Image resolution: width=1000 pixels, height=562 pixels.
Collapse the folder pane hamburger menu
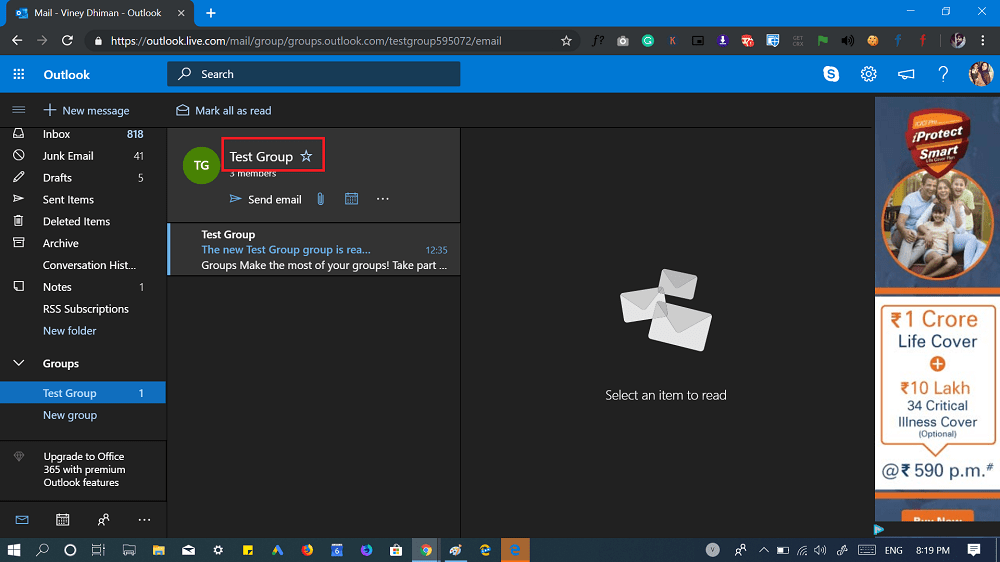[18, 110]
